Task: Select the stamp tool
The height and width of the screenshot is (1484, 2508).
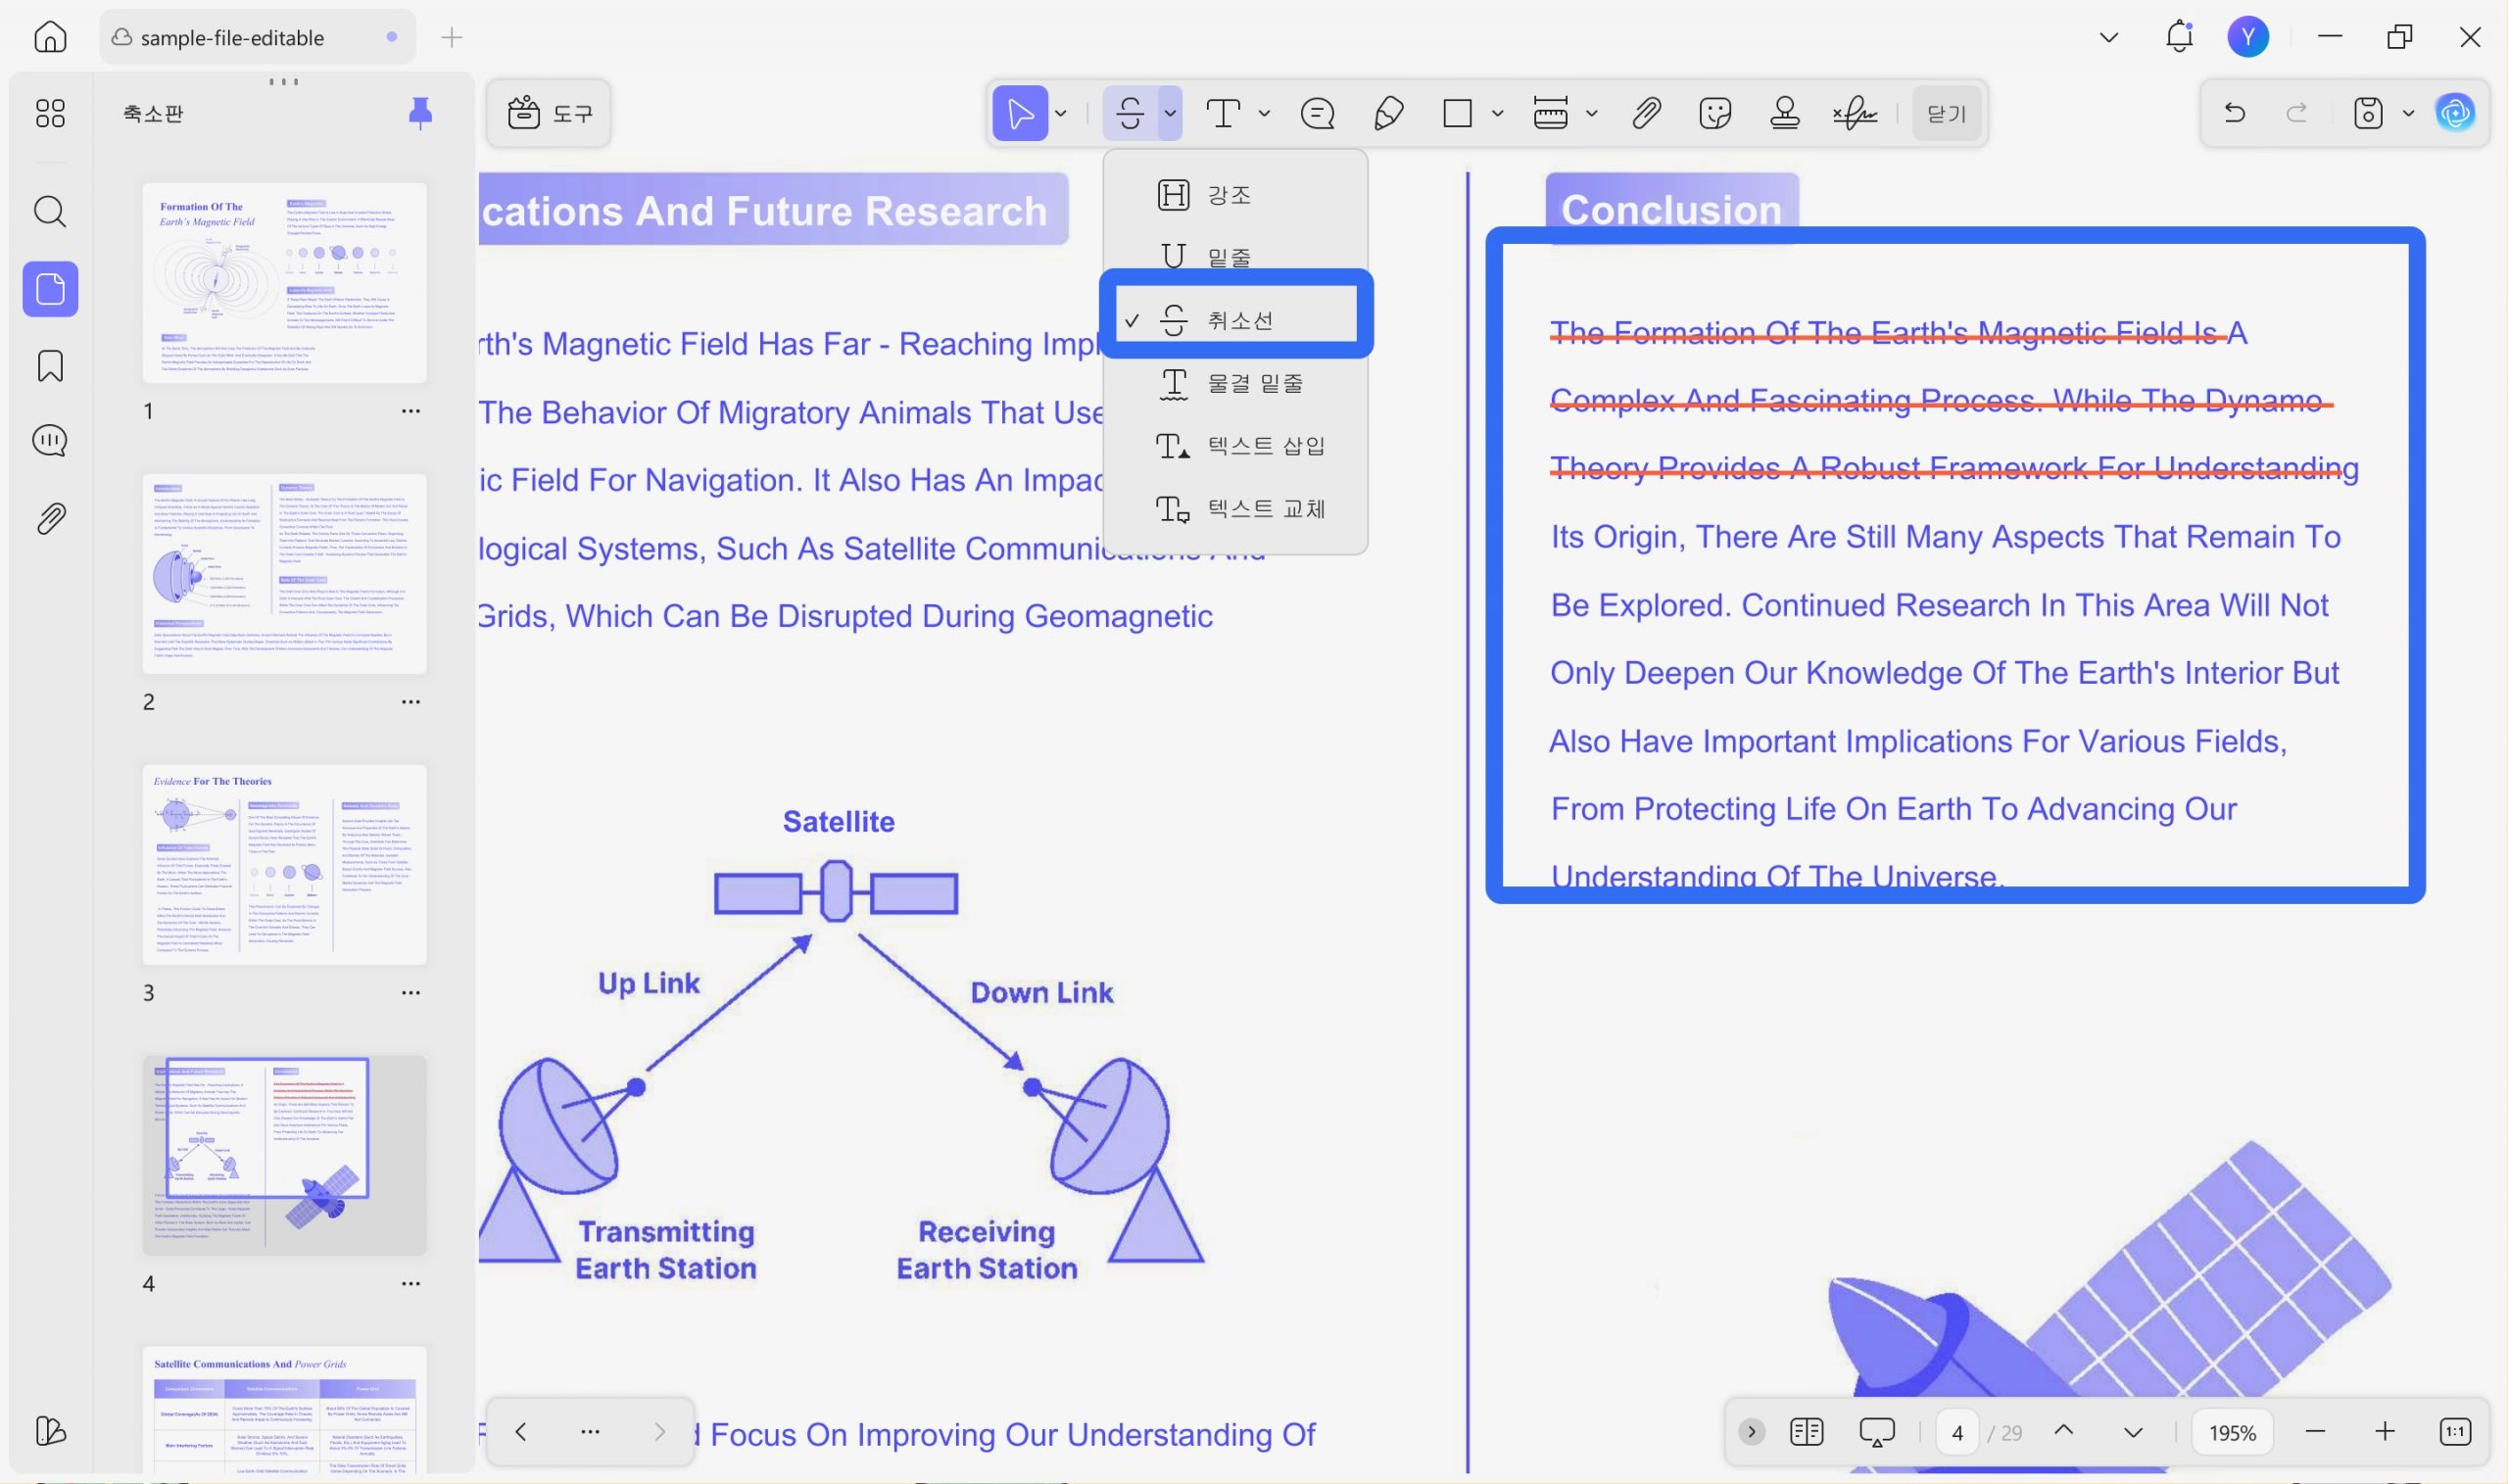Action: [1785, 113]
